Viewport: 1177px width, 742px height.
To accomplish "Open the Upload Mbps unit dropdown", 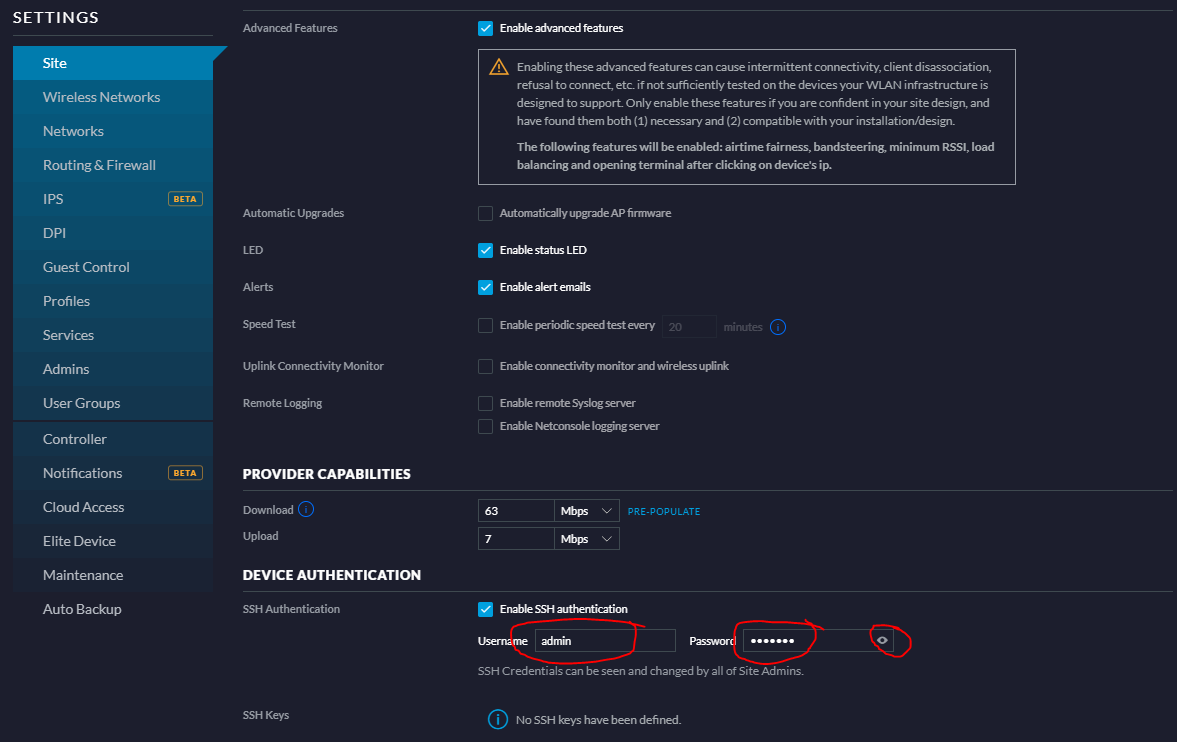I will [587, 539].
